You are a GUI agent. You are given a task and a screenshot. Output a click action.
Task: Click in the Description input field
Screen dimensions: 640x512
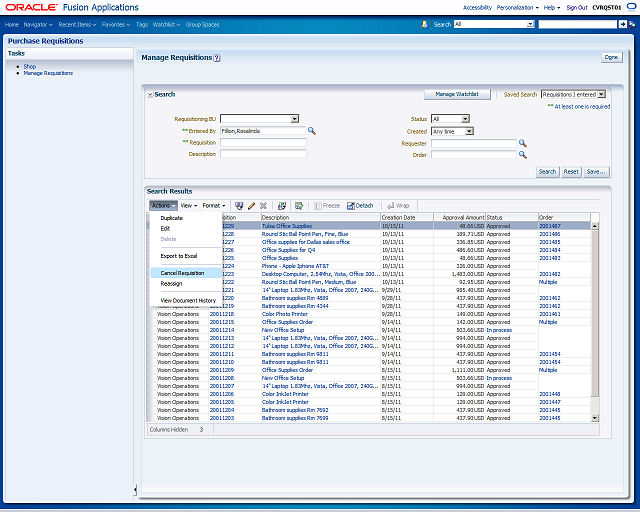(263, 154)
